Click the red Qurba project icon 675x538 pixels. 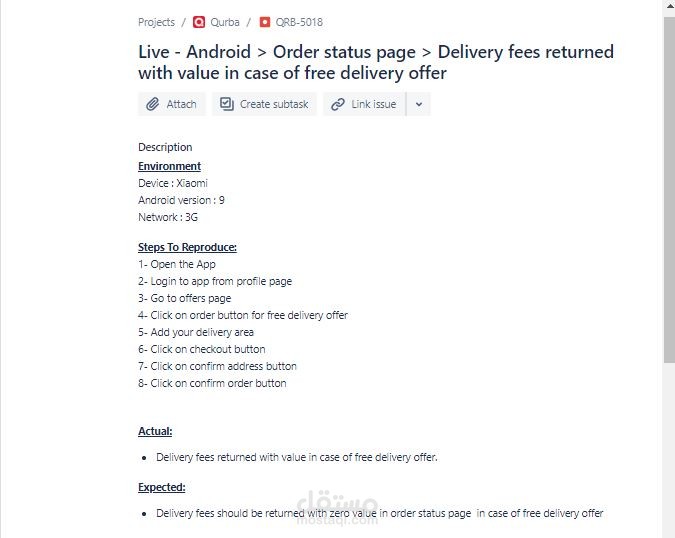coord(199,22)
